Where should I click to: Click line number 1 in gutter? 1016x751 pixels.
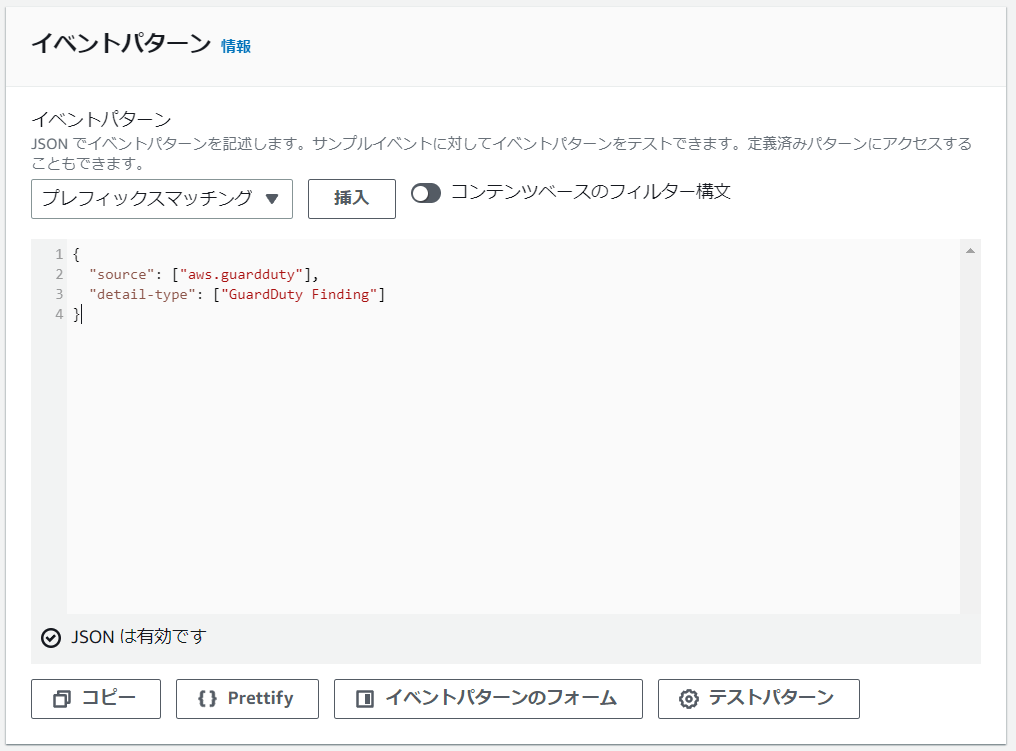[x=59, y=254]
